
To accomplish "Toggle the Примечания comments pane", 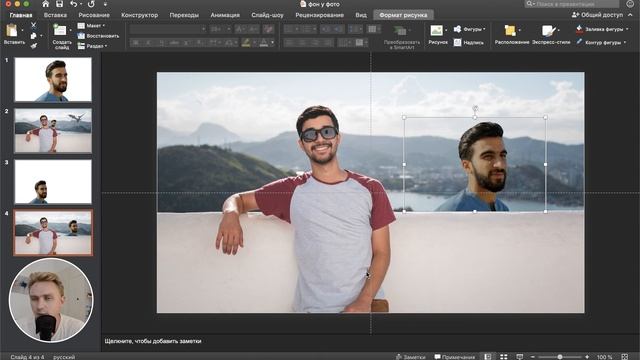I will click(x=454, y=357).
